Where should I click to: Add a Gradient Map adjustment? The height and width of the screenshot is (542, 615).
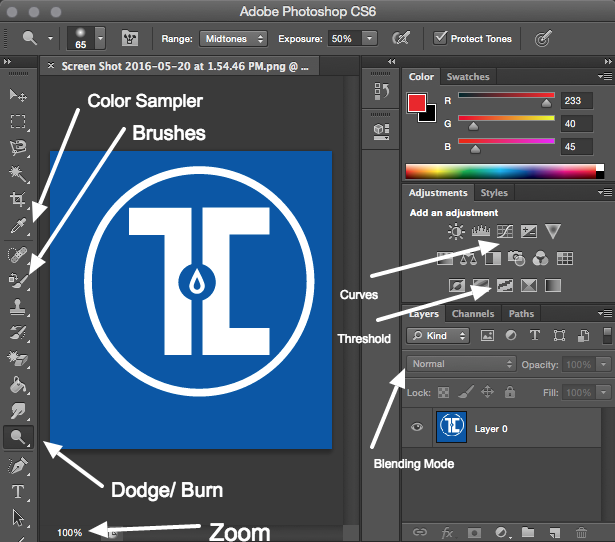(553, 286)
